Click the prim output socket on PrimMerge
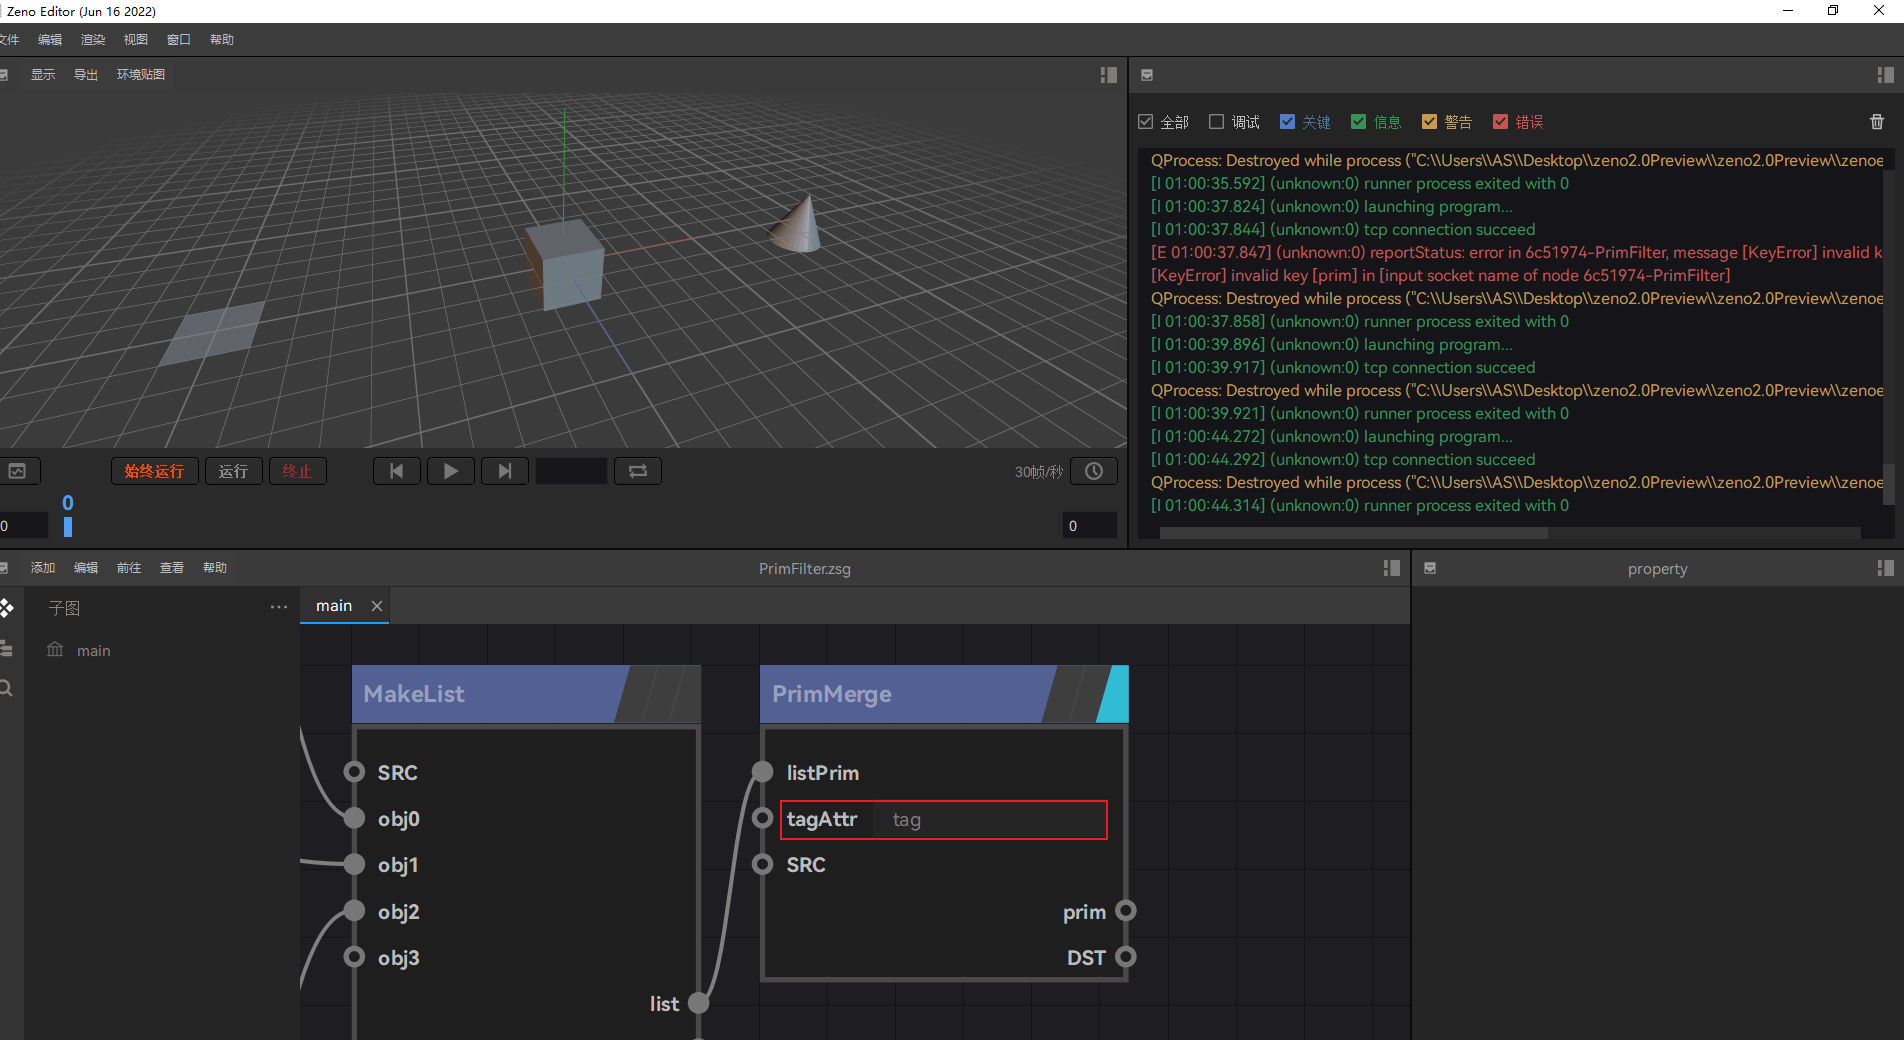 [x=1126, y=911]
